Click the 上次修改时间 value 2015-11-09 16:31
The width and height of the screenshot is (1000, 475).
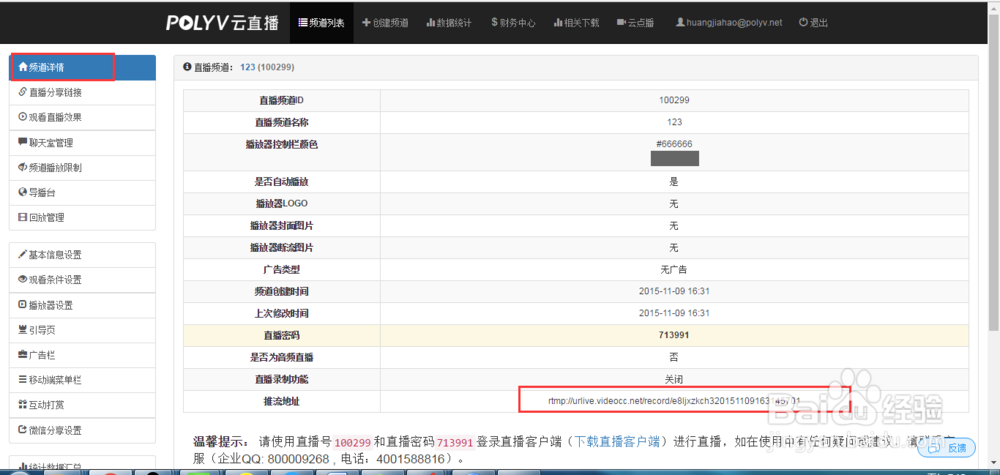674,313
